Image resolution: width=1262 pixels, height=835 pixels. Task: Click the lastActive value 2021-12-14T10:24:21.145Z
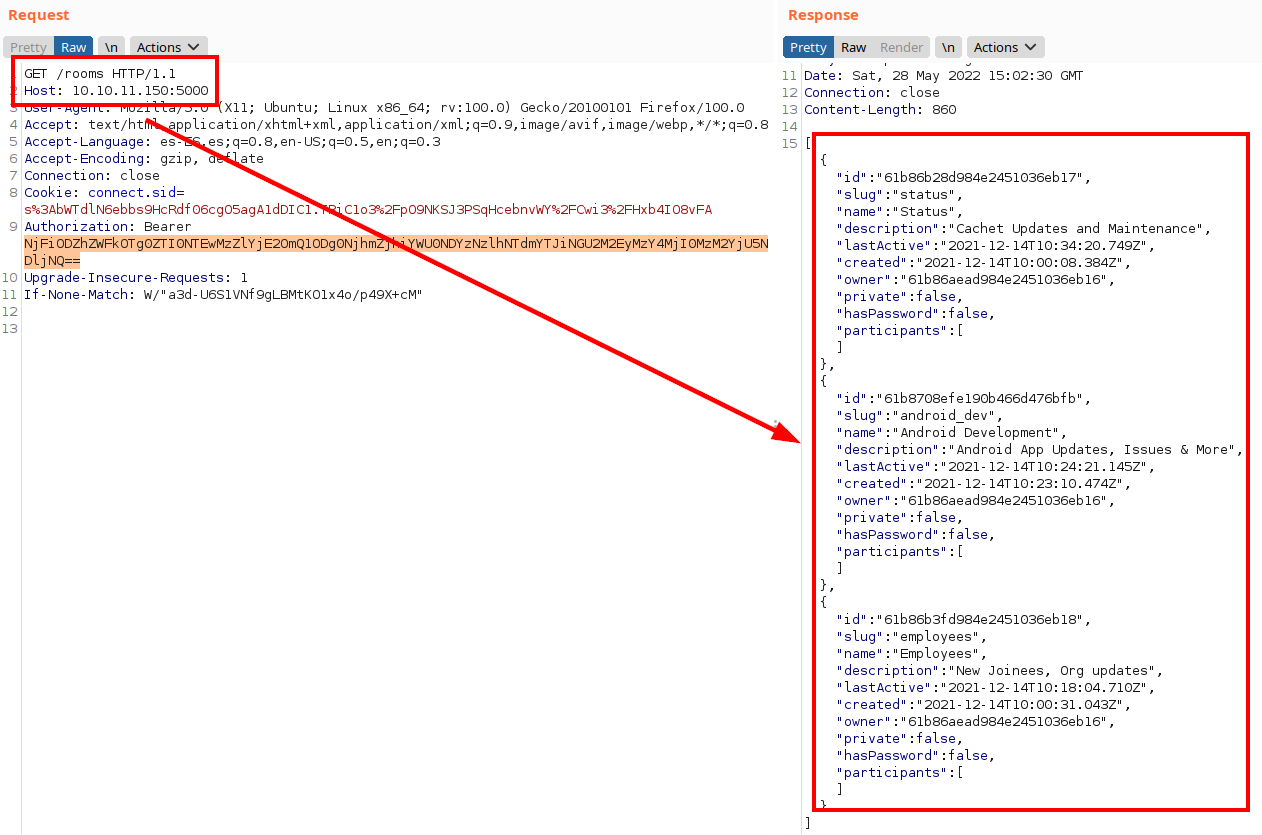coord(1044,467)
